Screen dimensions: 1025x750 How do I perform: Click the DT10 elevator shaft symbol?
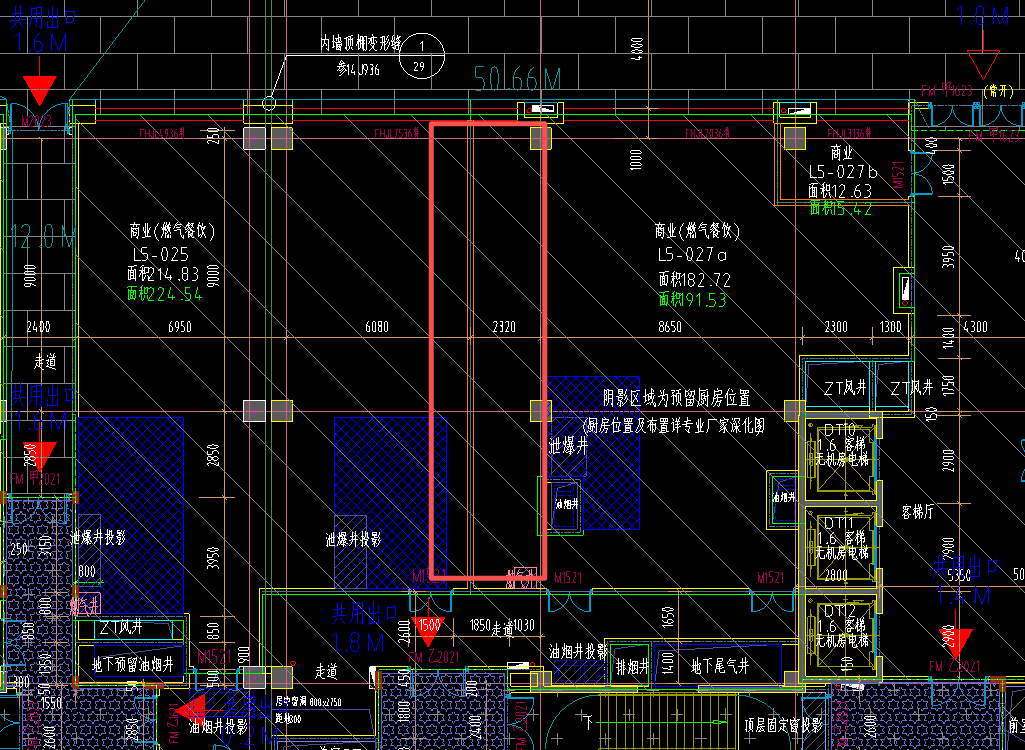coord(843,457)
